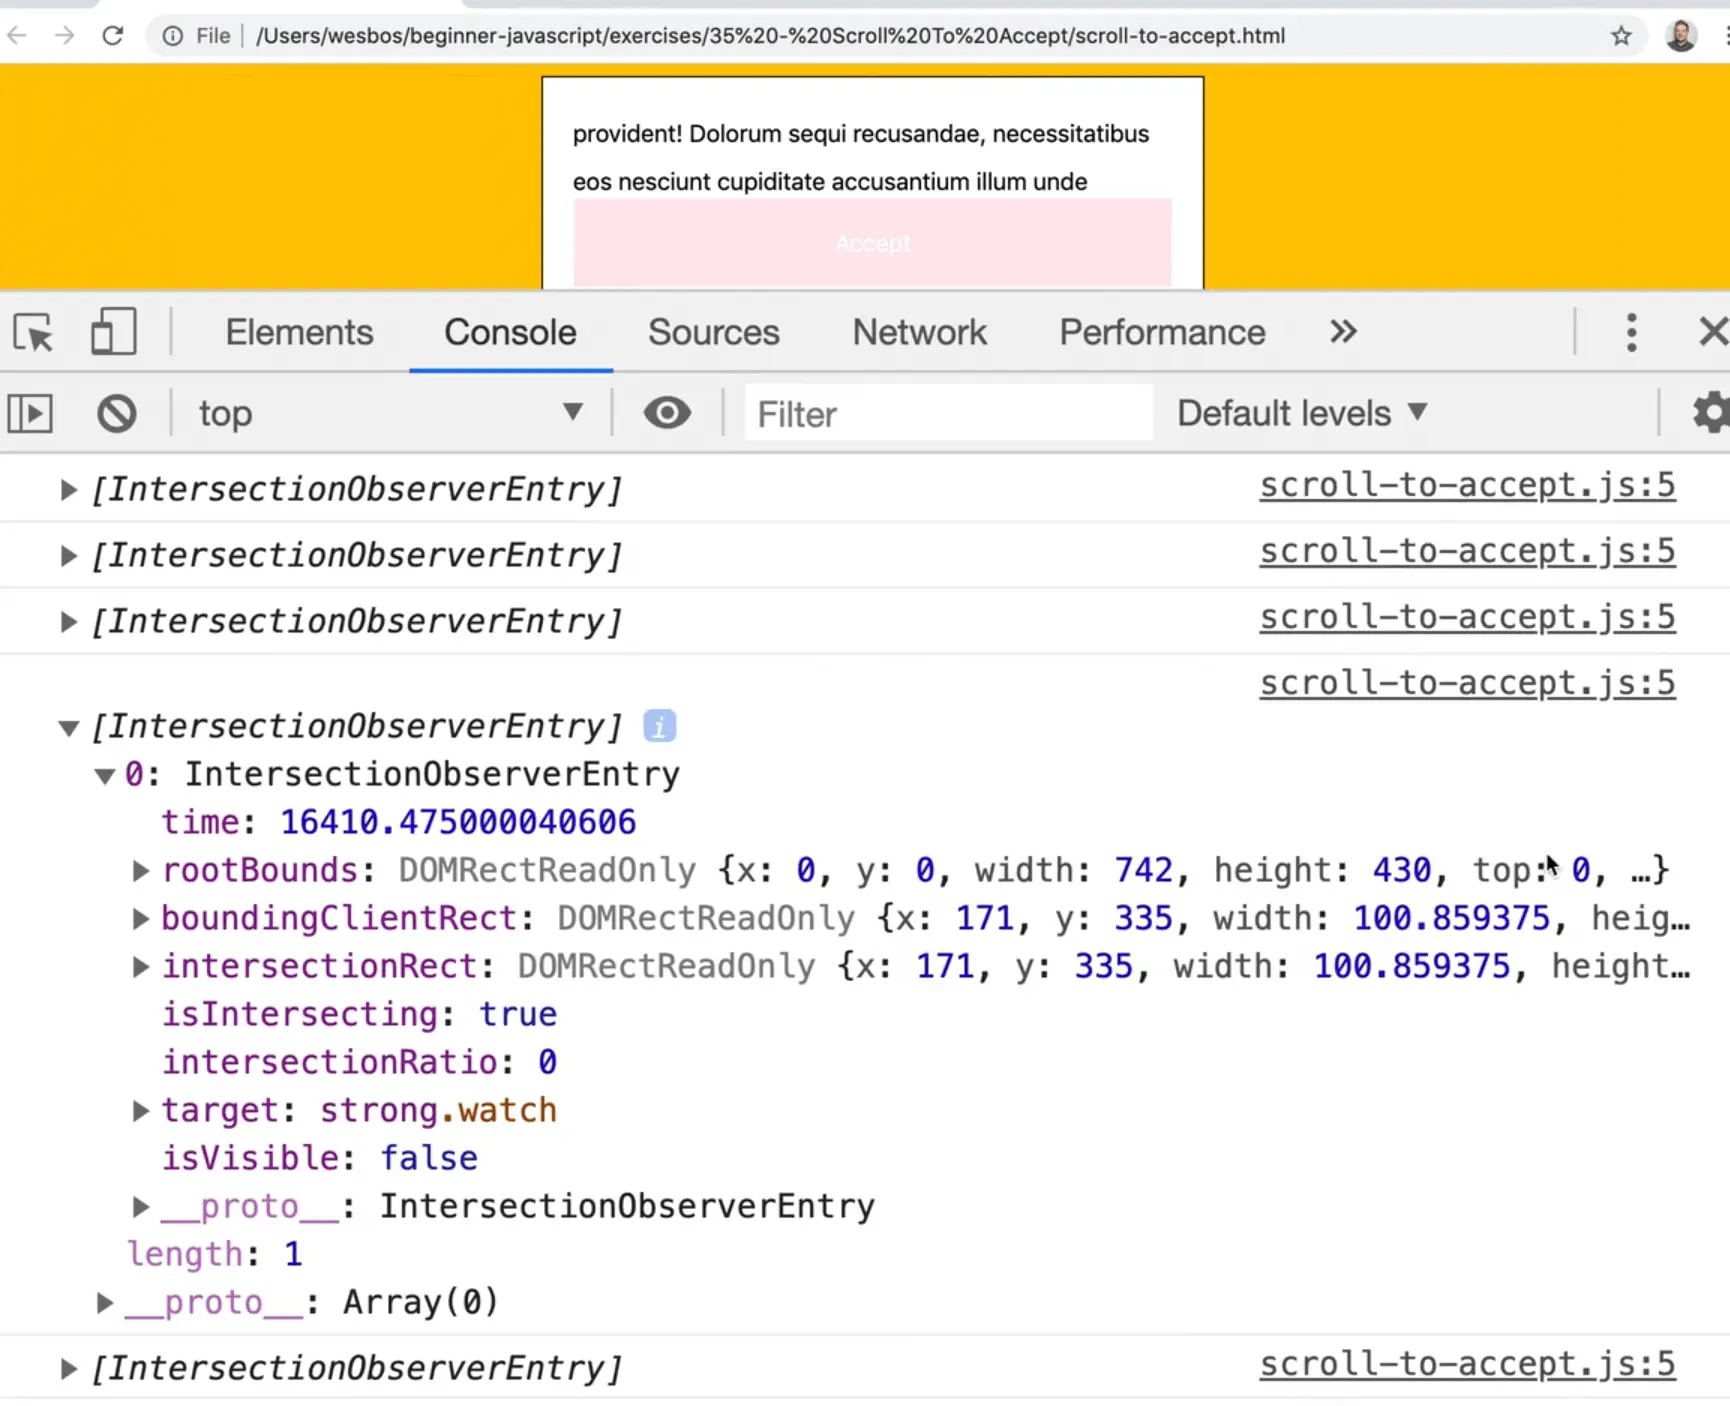This screenshot has height=1406, width=1730.
Task: Switch to the Network tab
Action: click(919, 332)
